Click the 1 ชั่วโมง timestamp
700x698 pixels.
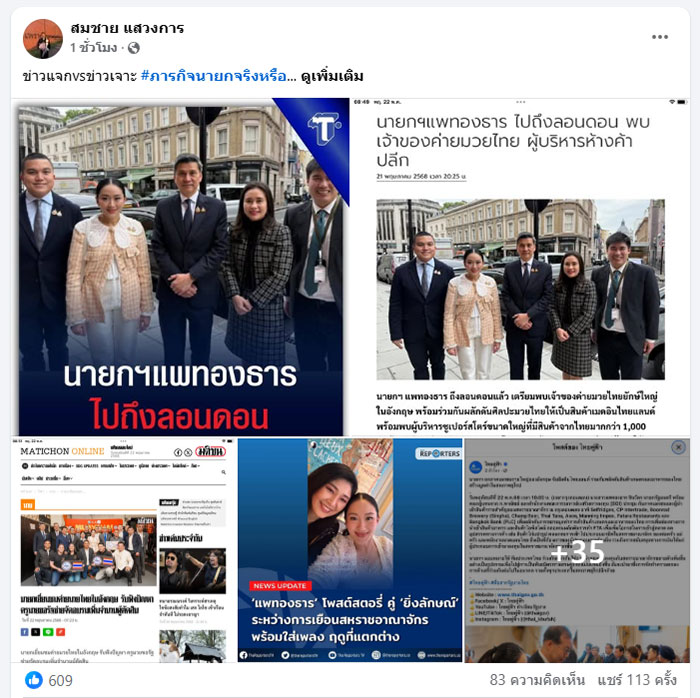(x=93, y=48)
